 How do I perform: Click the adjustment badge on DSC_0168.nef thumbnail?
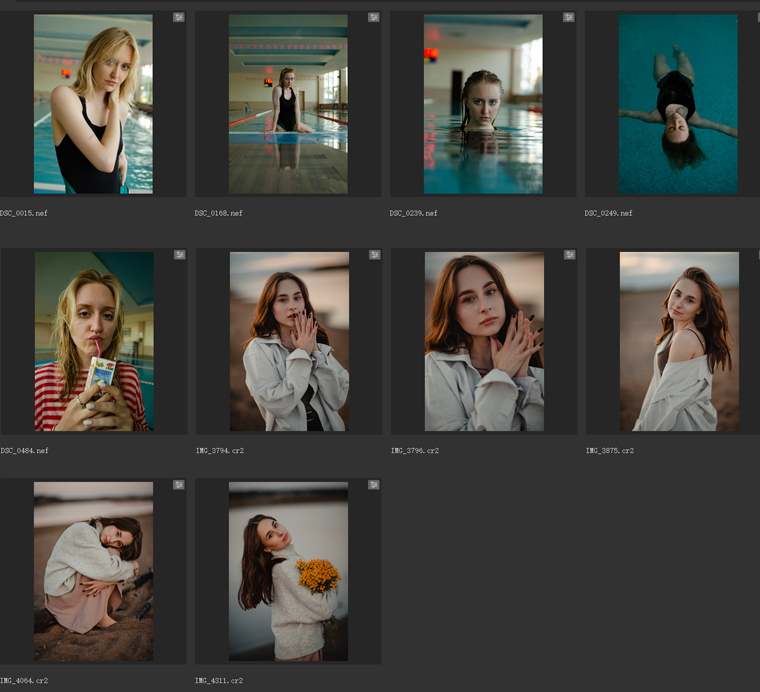374,17
